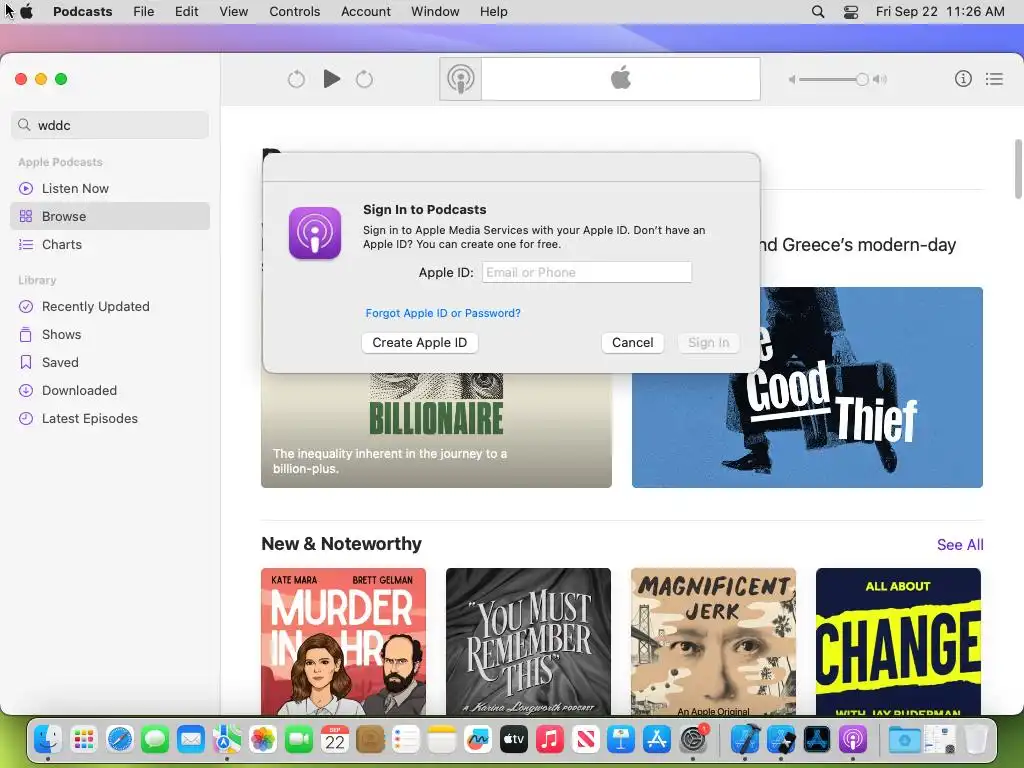Cancel the Sign In to Podcasts dialog

click(x=632, y=343)
